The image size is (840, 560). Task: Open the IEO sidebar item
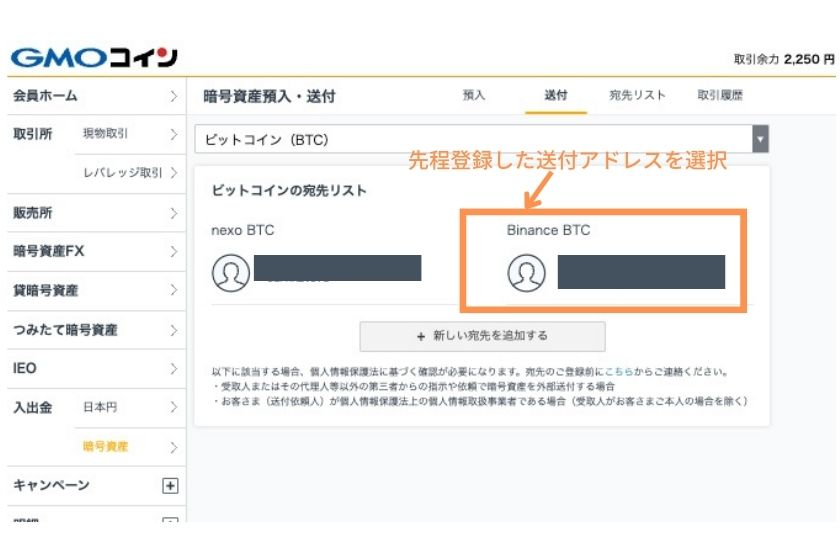(x=96, y=369)
